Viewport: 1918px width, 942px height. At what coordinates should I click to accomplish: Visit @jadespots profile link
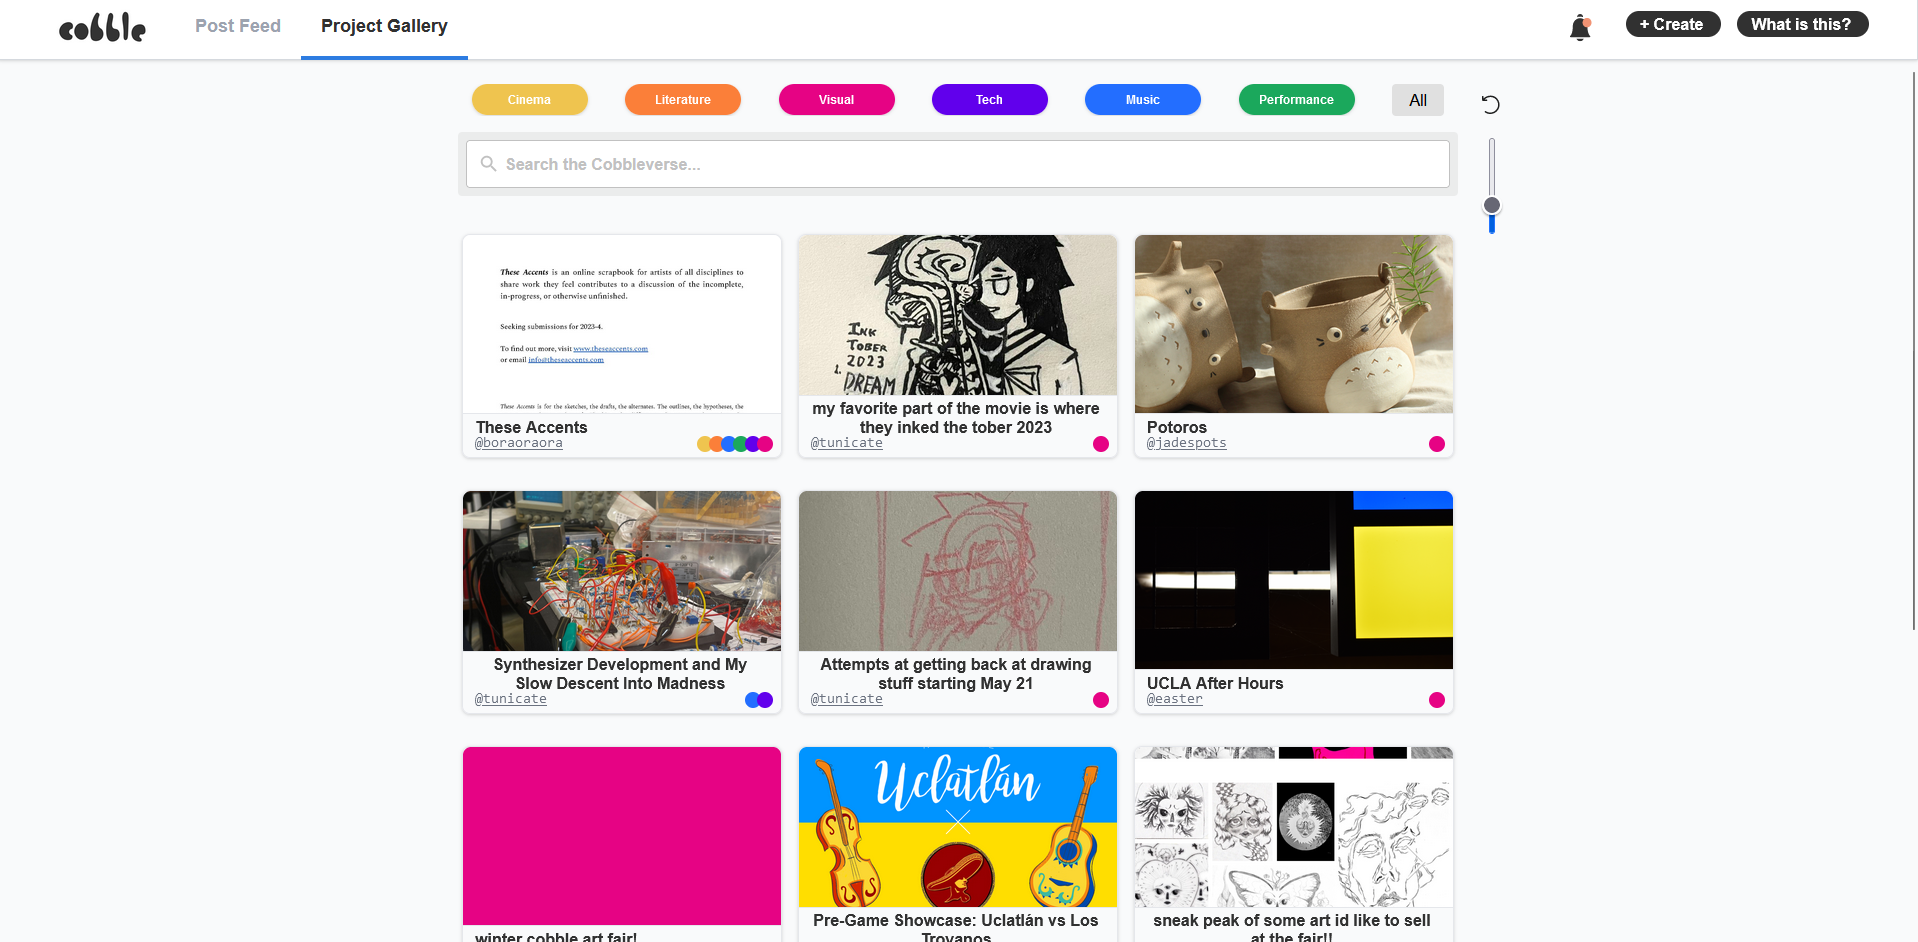pos(1187,443)
